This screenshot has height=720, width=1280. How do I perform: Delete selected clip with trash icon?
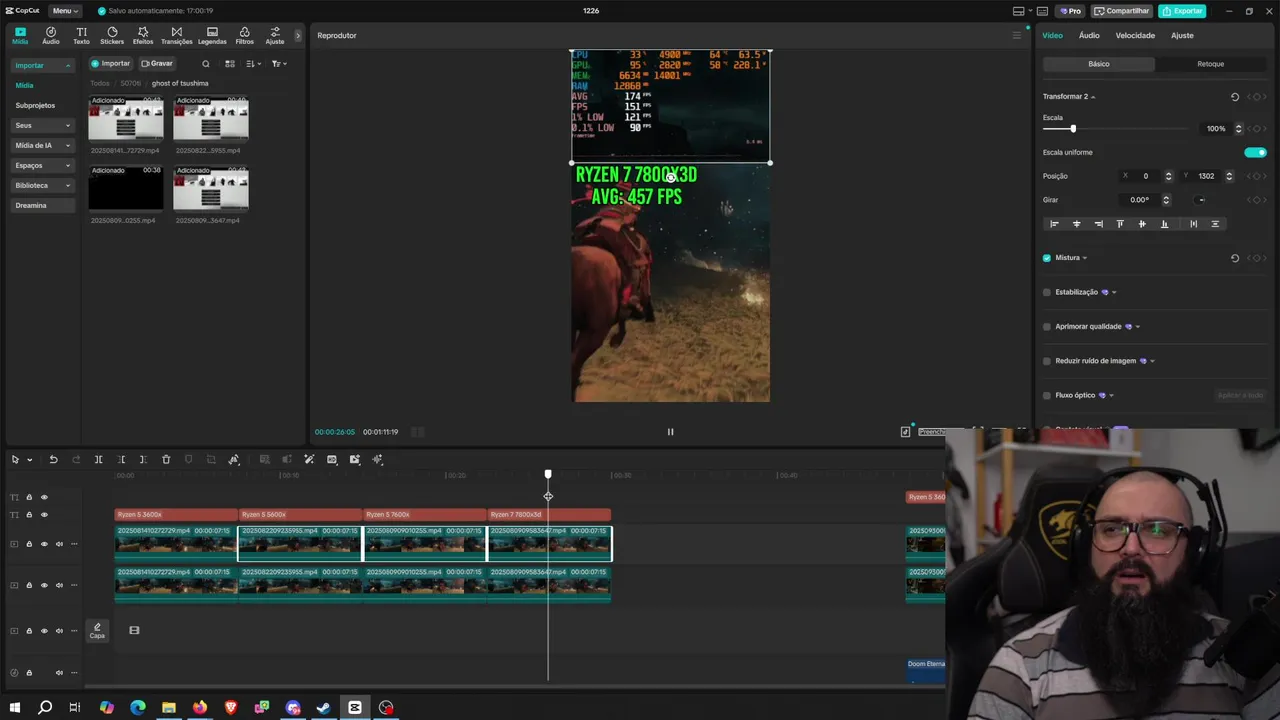[166, 460]
